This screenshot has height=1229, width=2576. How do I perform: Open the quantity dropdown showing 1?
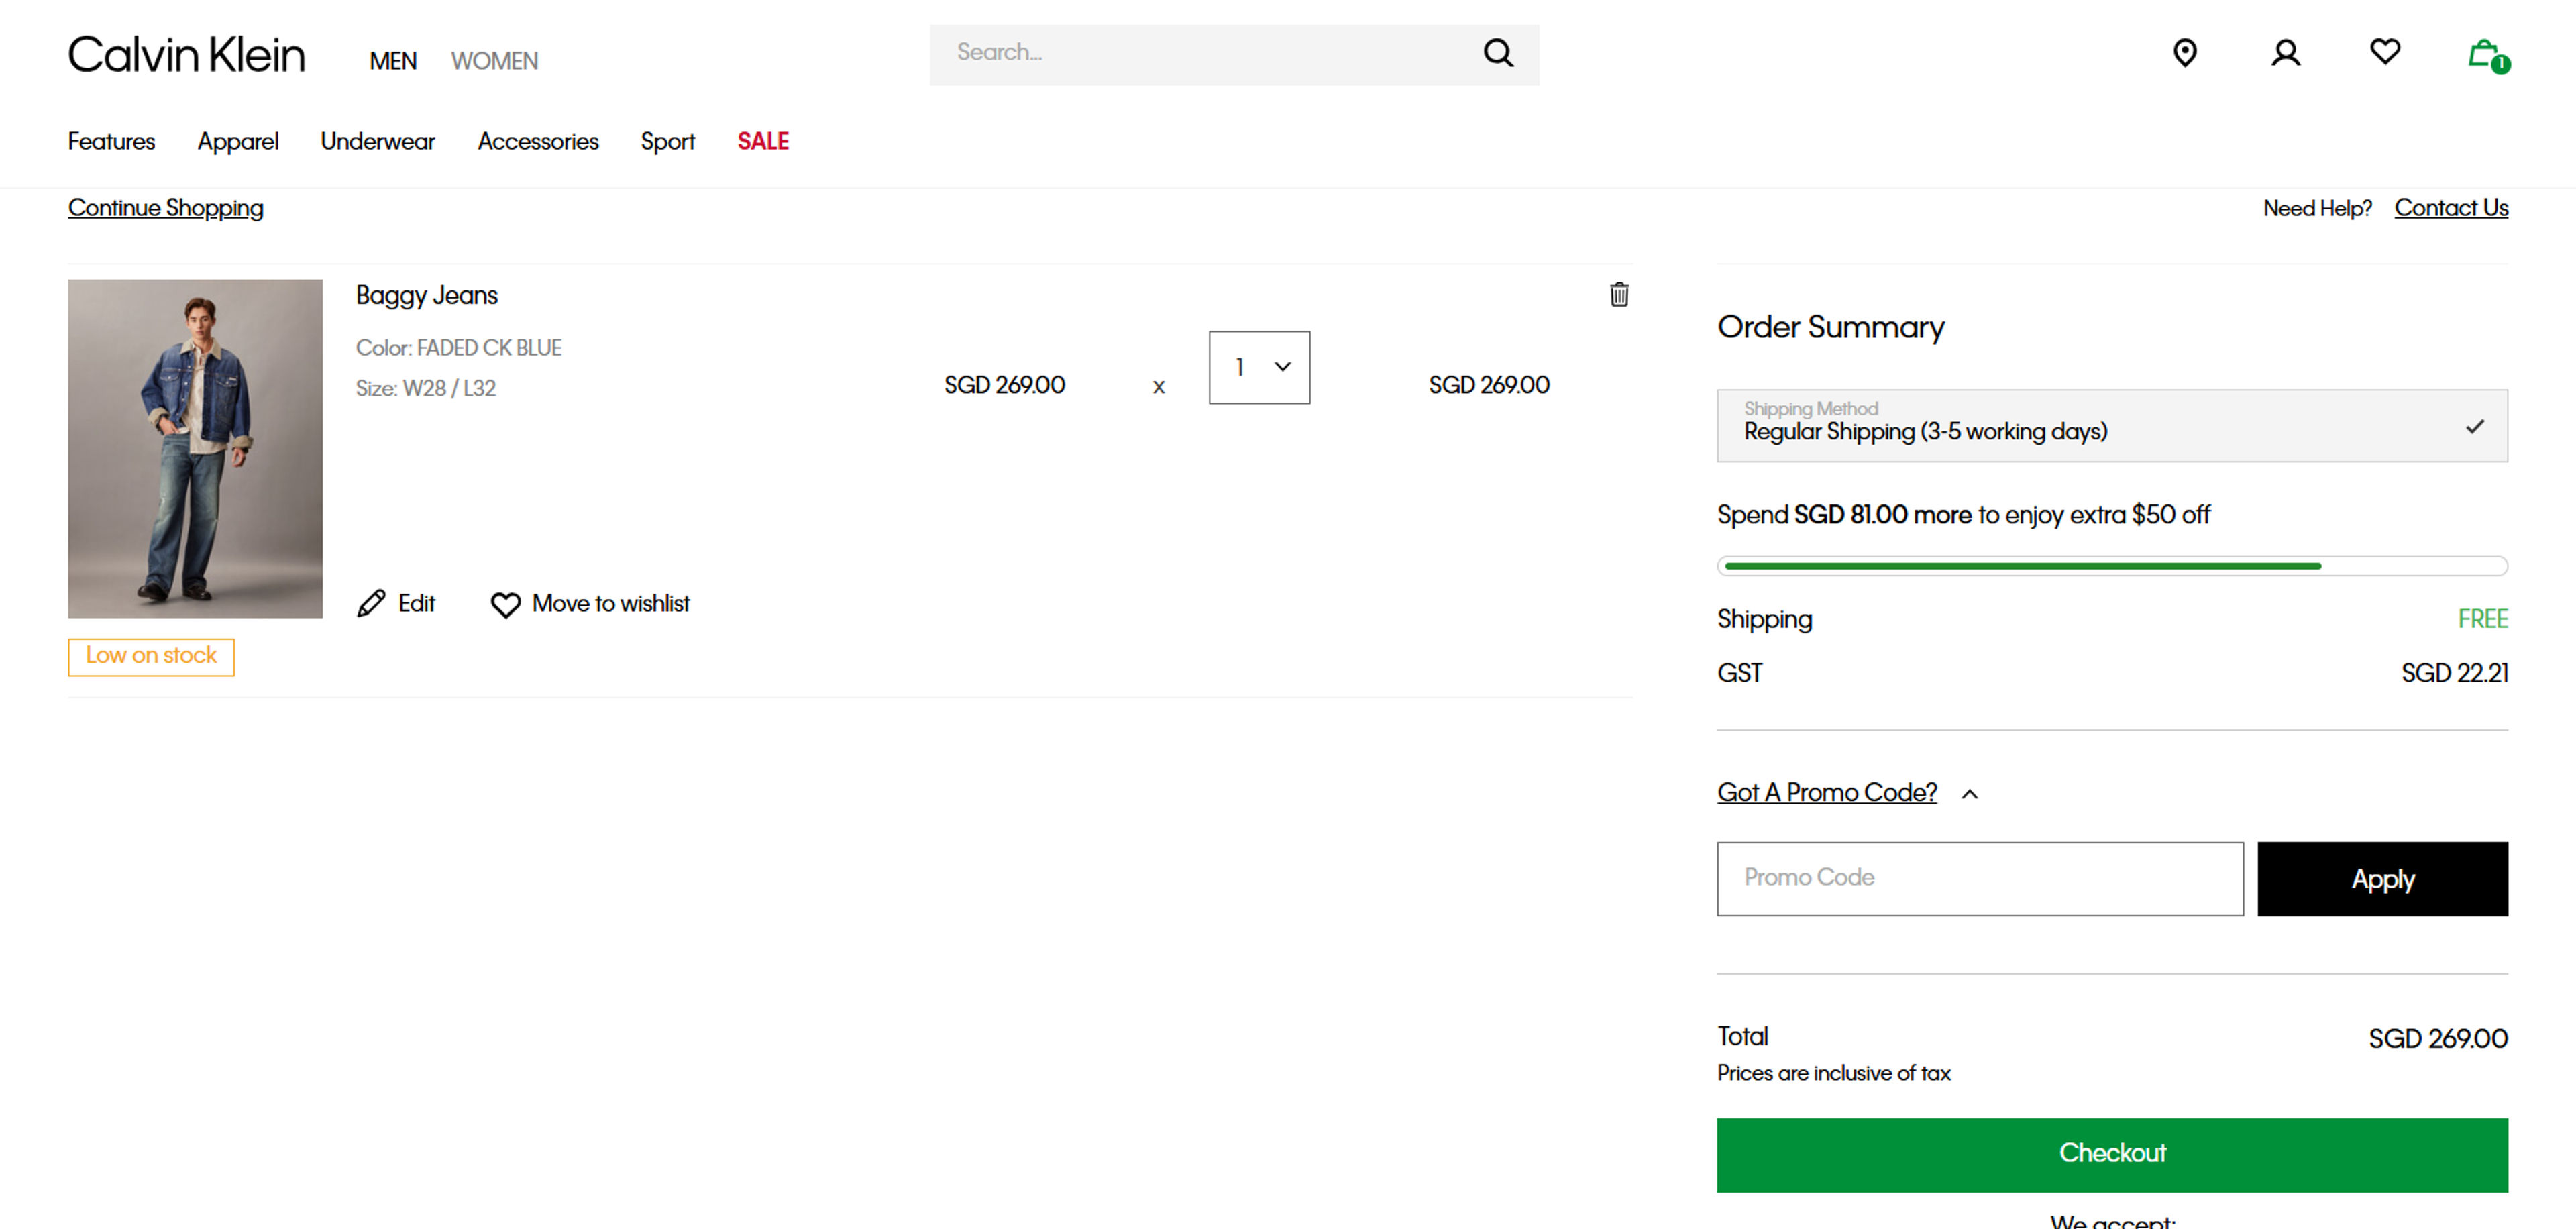1259,367
